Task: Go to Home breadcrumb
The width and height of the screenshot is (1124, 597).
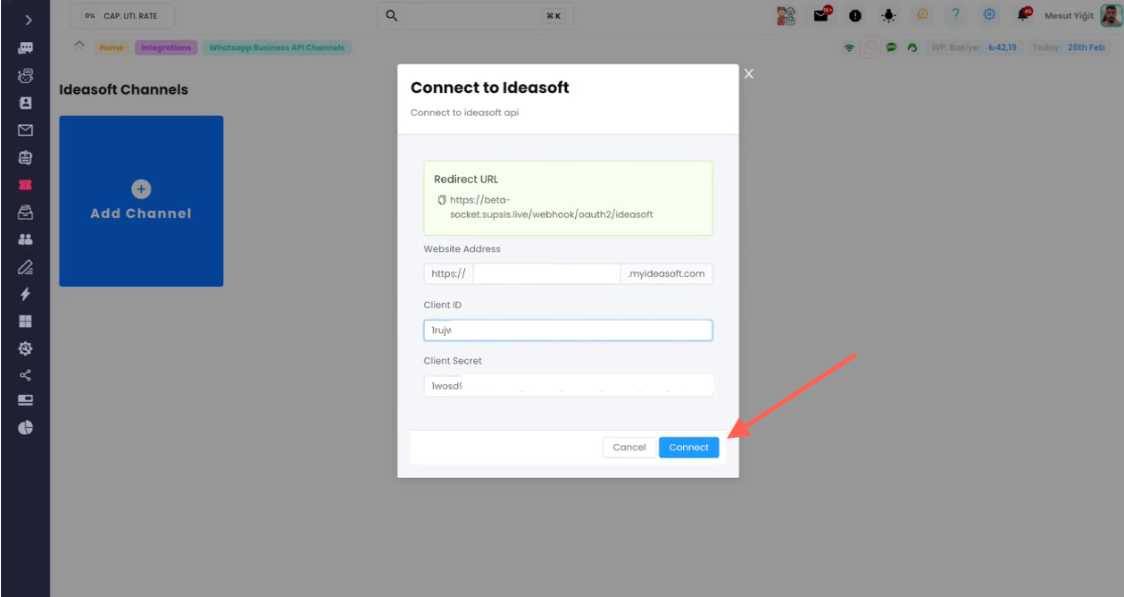Action: point(111,47)
